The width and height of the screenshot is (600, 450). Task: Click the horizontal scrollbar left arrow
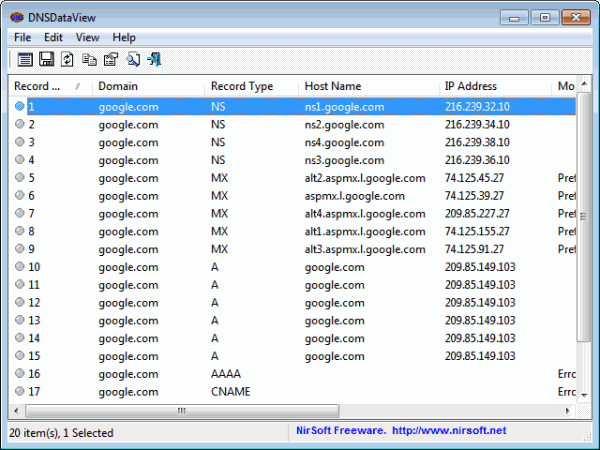(16, 411)
